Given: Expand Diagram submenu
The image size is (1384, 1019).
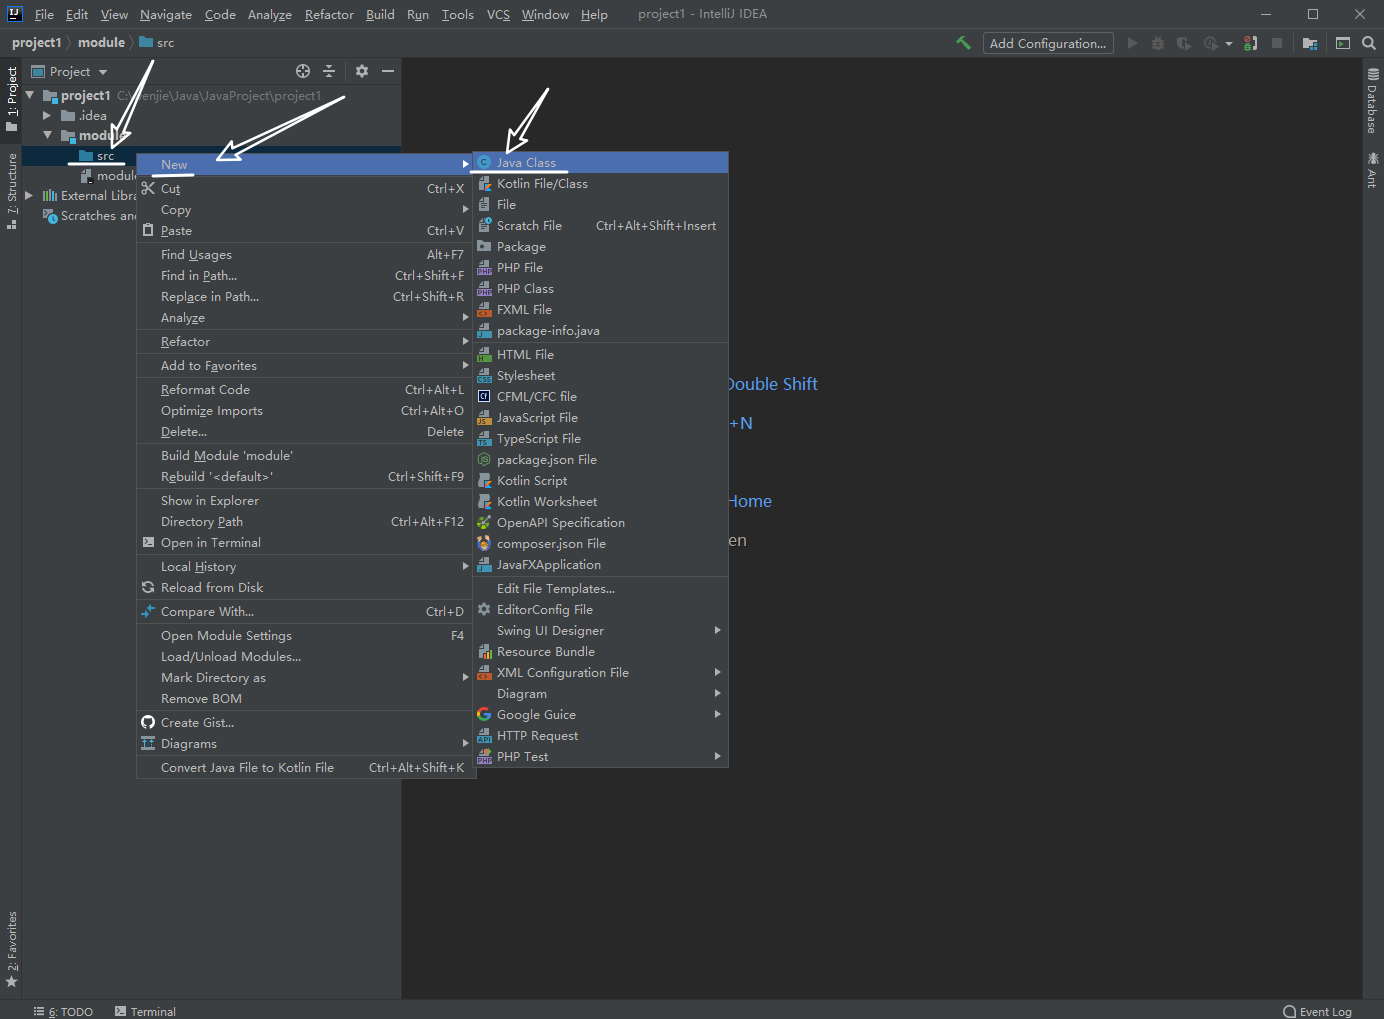Looking at the screenshot, I should tap(600, 693).
